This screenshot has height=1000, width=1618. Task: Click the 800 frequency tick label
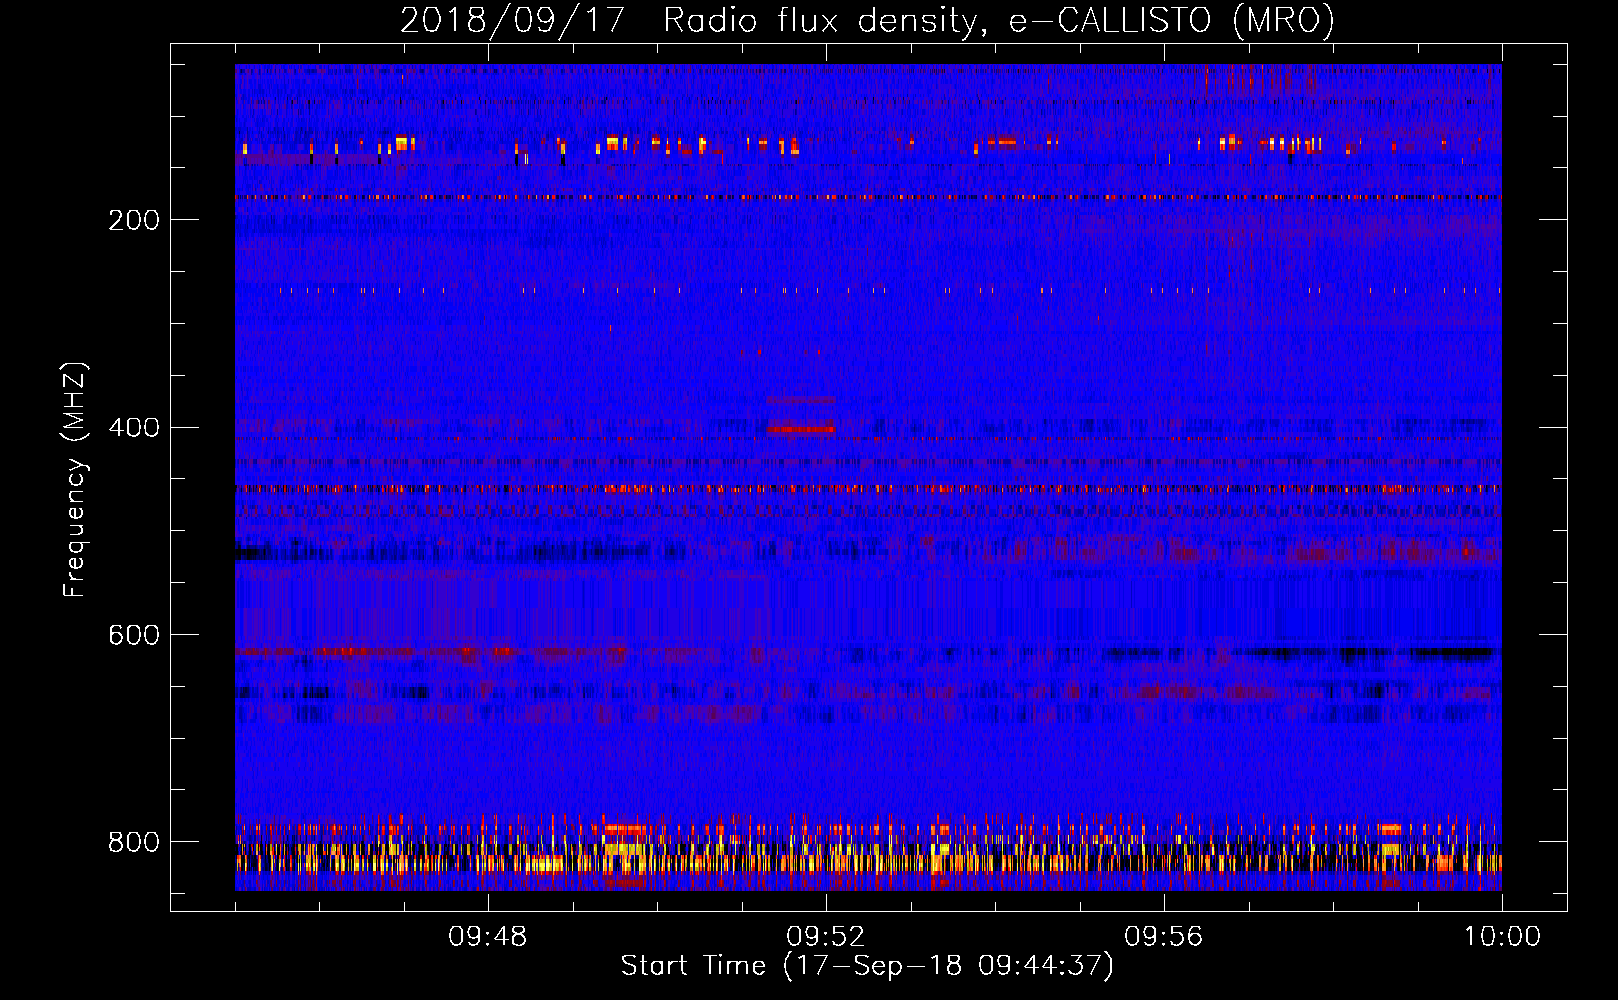[134, 842]
